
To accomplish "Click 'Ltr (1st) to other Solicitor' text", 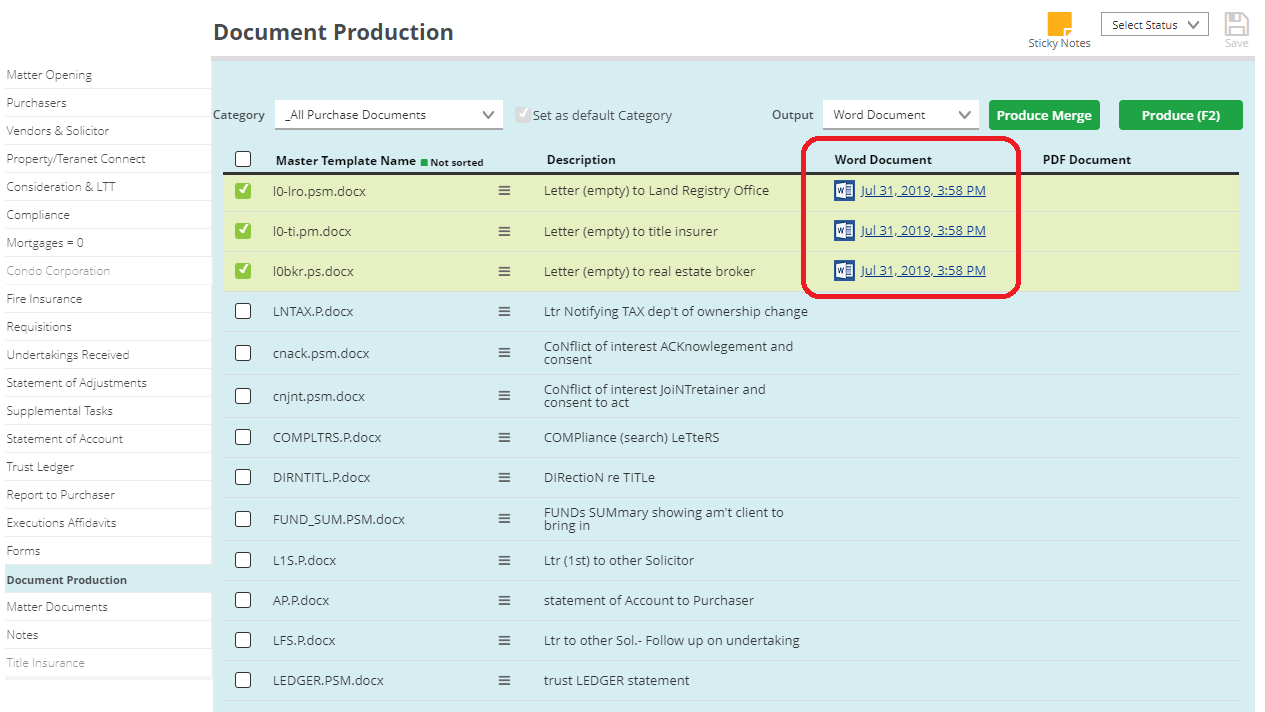I will click(619, 560).
